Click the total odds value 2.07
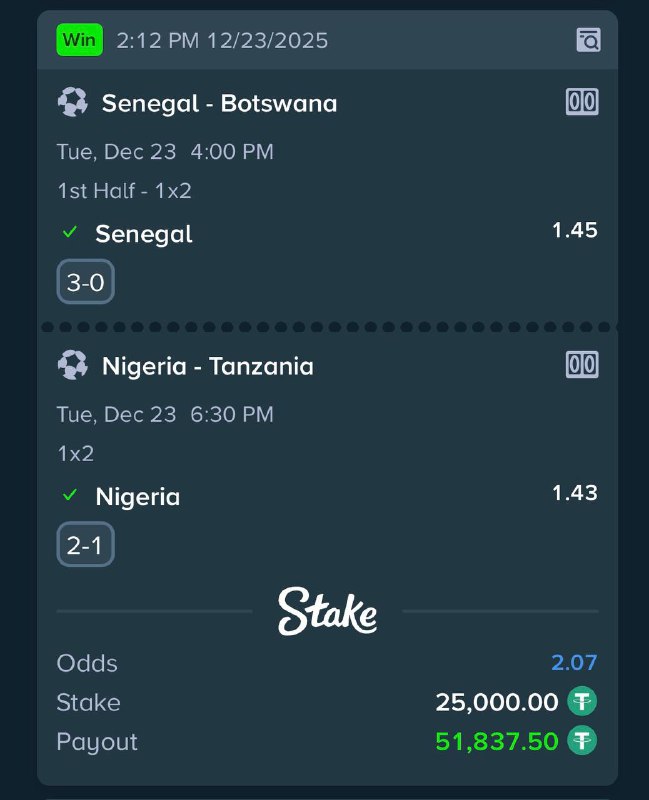The image size is (649, 800). [574, 662]
